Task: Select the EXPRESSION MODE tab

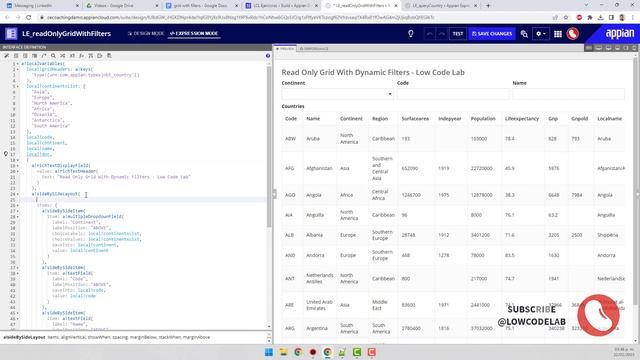Action: tap(194, 33)
